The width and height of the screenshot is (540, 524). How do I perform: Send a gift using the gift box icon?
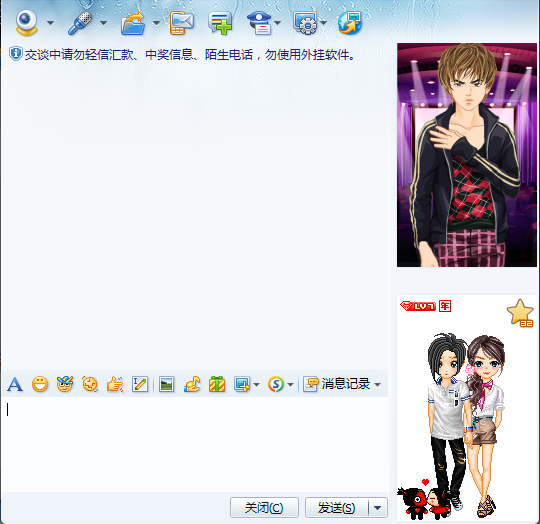(217, 384)
